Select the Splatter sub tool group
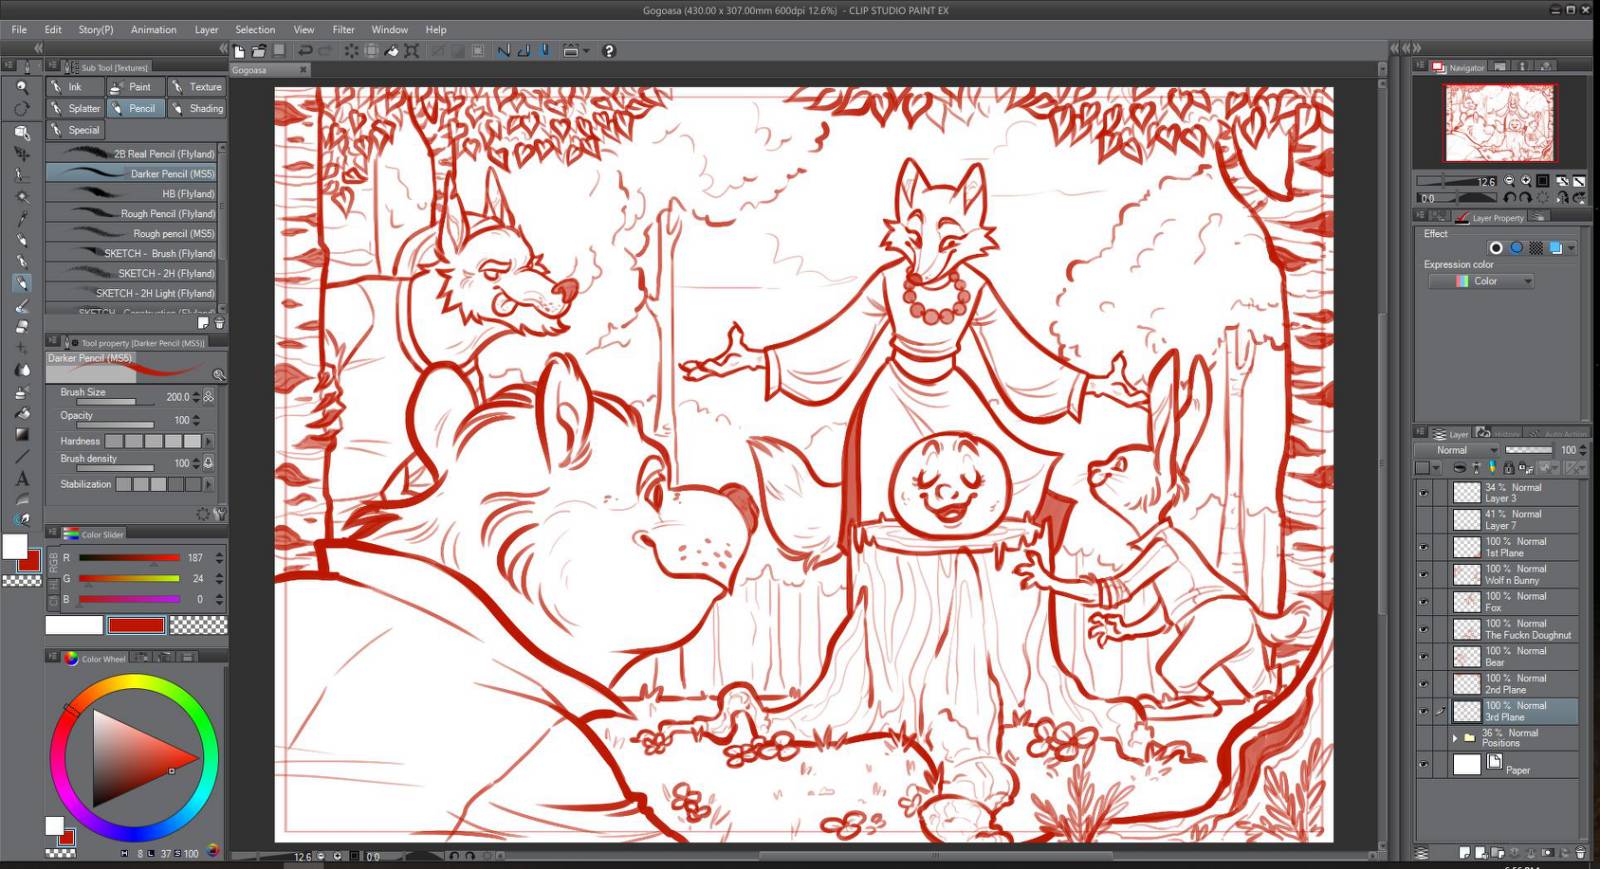 (x=75, y=108)
